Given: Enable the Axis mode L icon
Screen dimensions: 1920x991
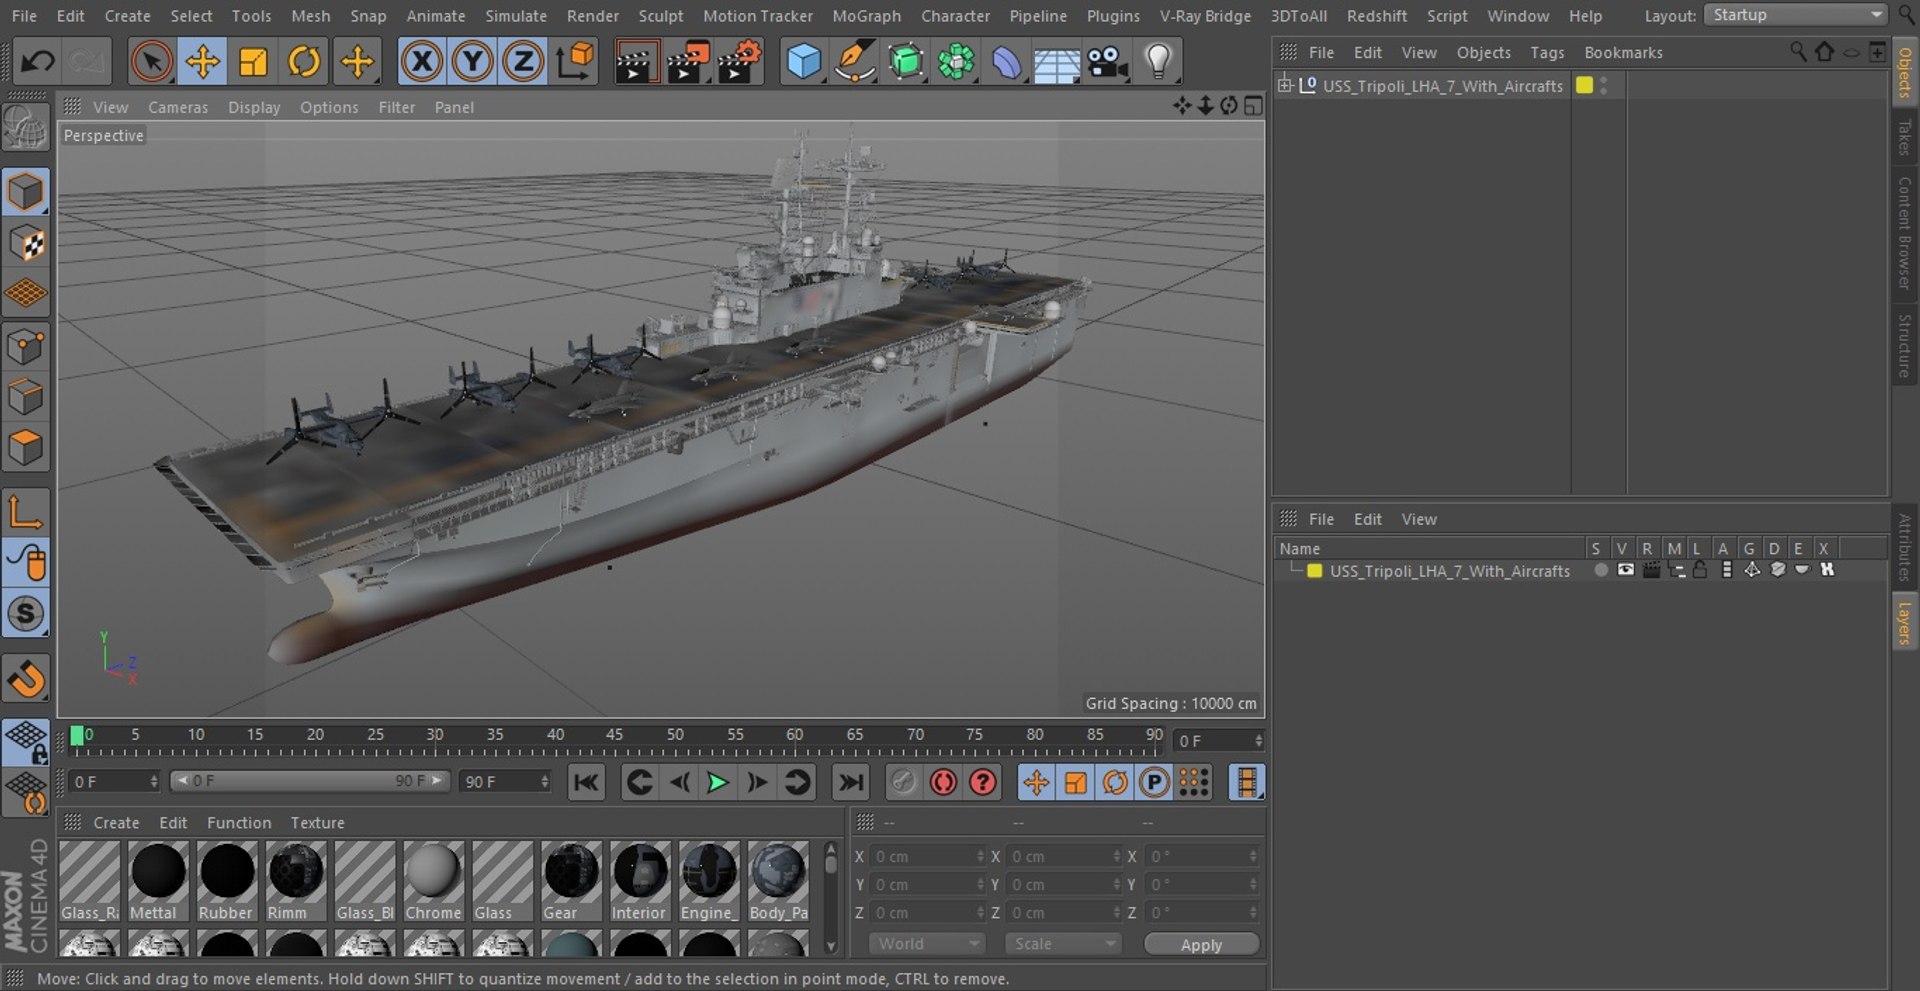Looking at the screenshot, I should coord(26,511).
